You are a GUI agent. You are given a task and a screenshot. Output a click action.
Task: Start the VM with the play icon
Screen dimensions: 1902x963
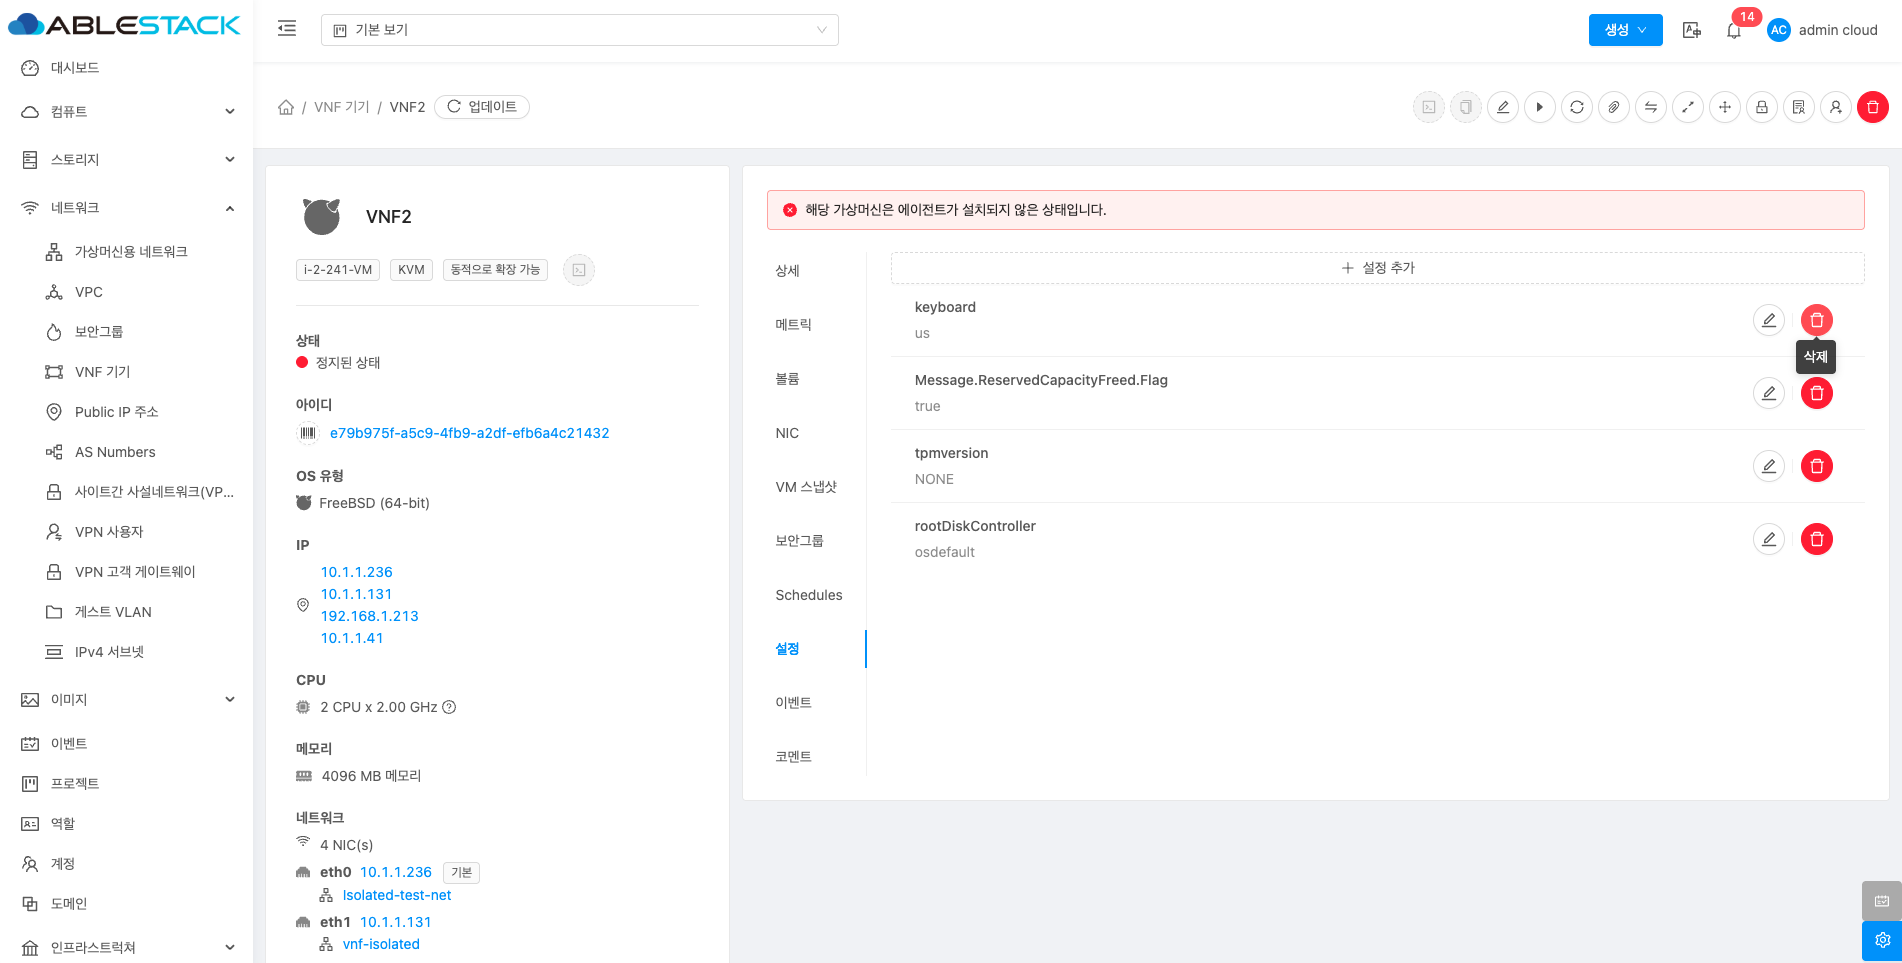coord(1540,107)
